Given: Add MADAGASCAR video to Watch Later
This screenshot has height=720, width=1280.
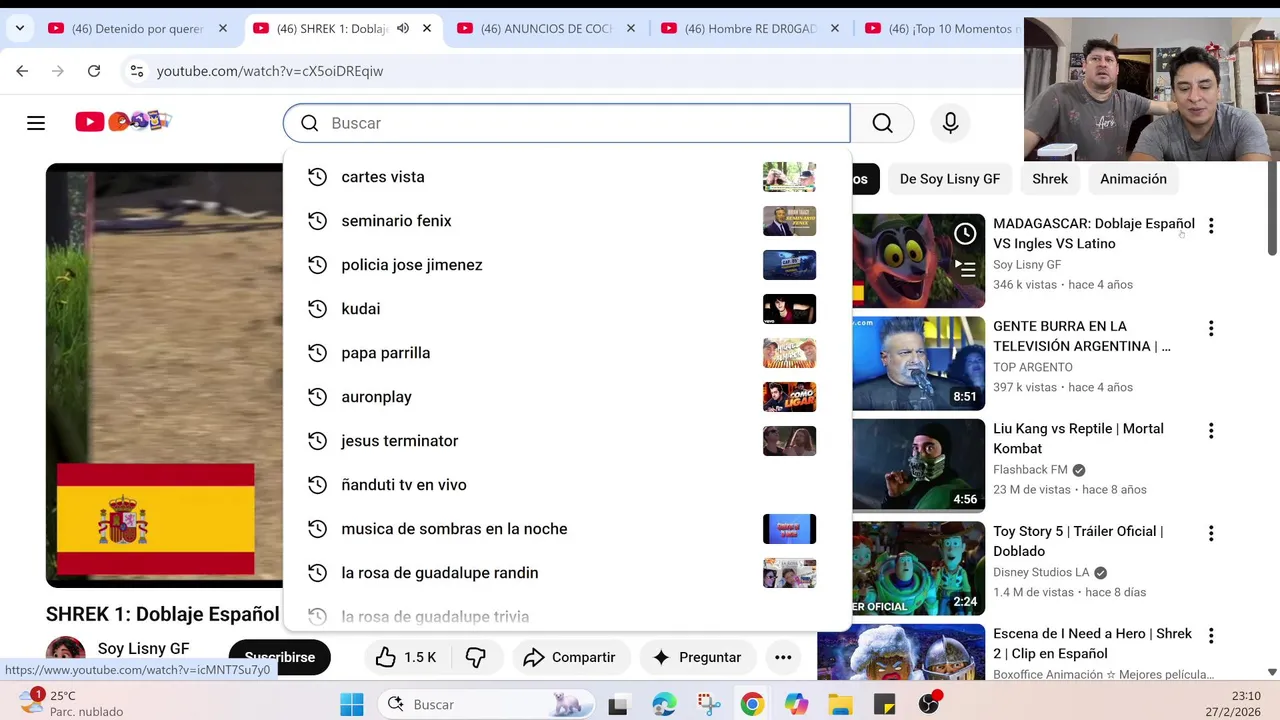Looking at the screenshot, I should click(965, 234).
